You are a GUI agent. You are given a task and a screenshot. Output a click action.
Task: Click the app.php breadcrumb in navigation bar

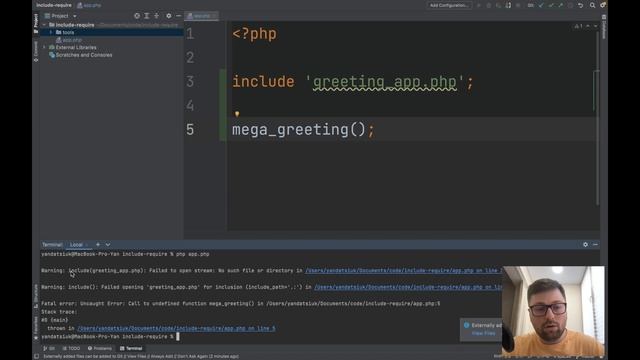(89, 5)
